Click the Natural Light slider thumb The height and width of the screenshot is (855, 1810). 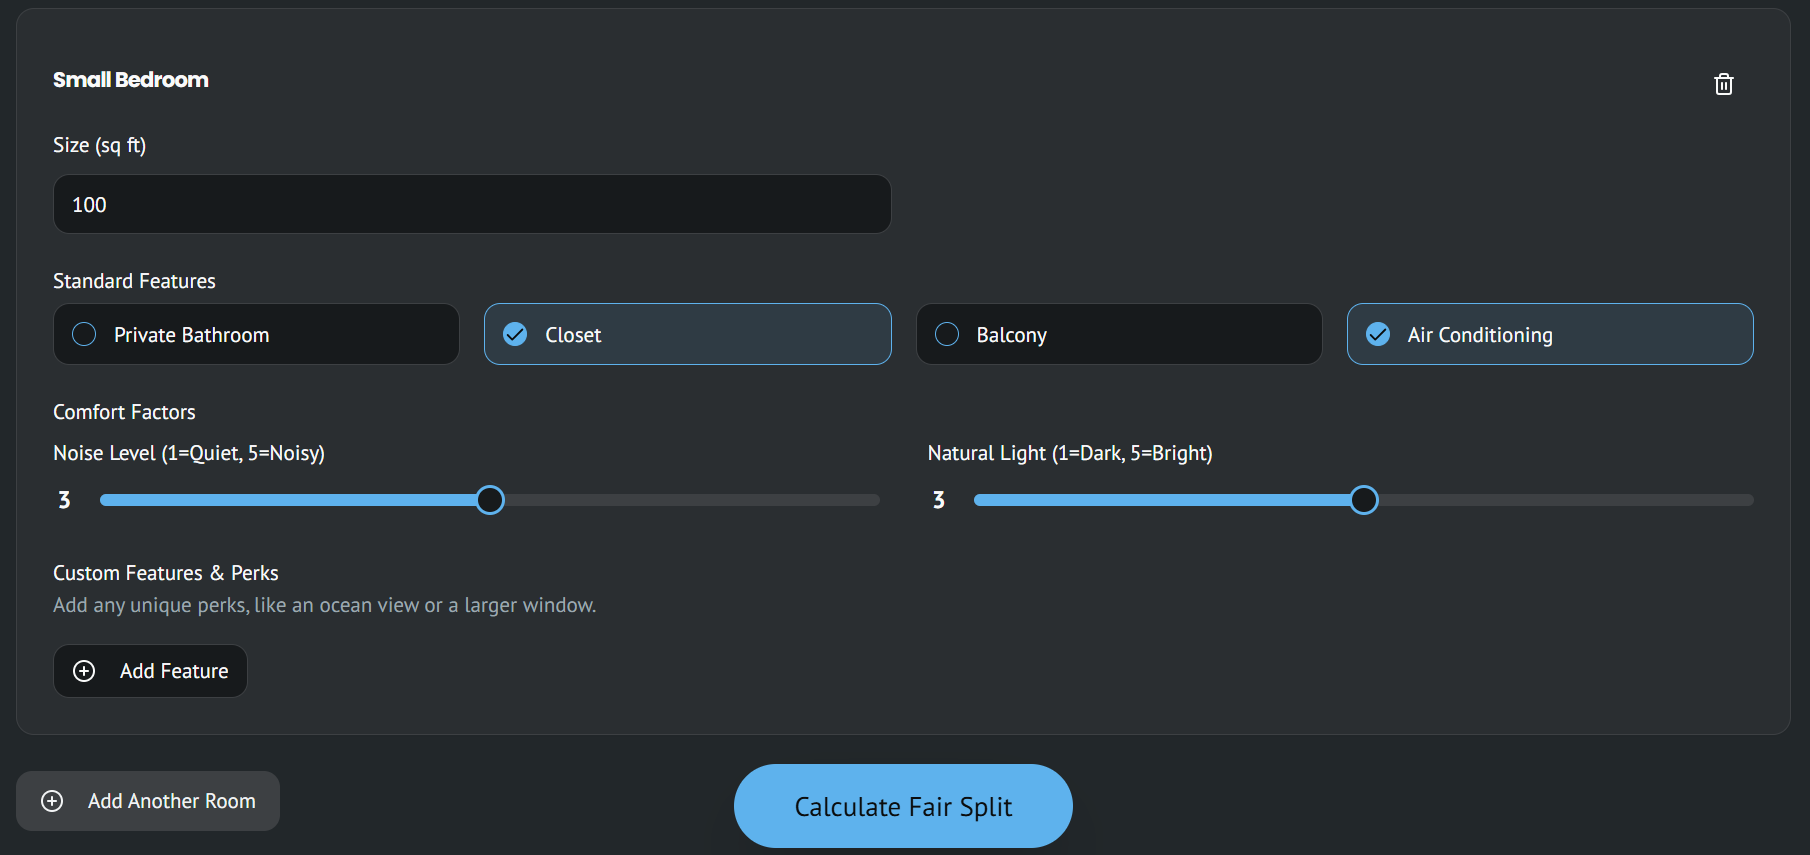(1364, 500)
